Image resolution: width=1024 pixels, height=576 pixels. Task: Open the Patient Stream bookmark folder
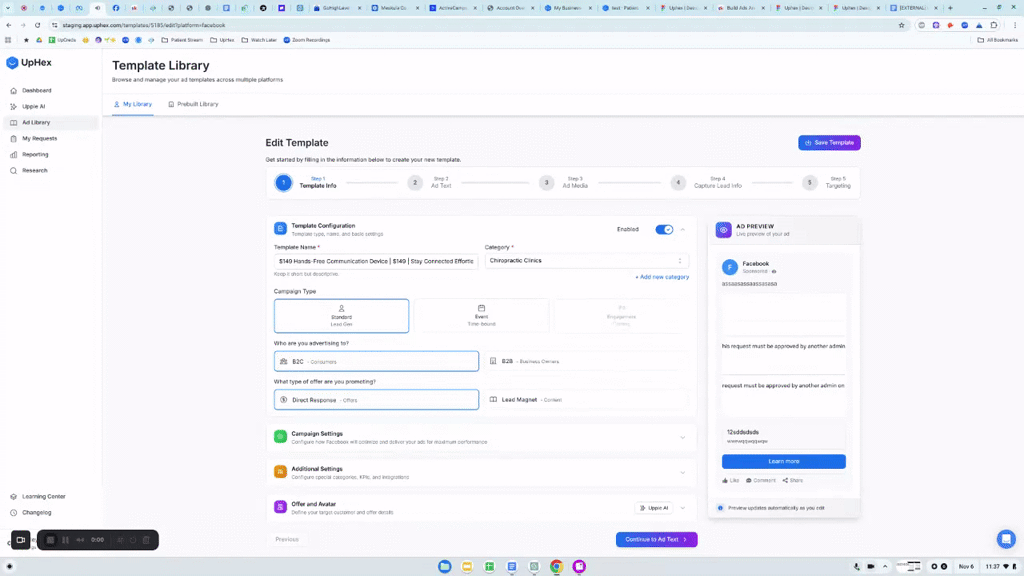pyautogui.click(x=182, y=40)
